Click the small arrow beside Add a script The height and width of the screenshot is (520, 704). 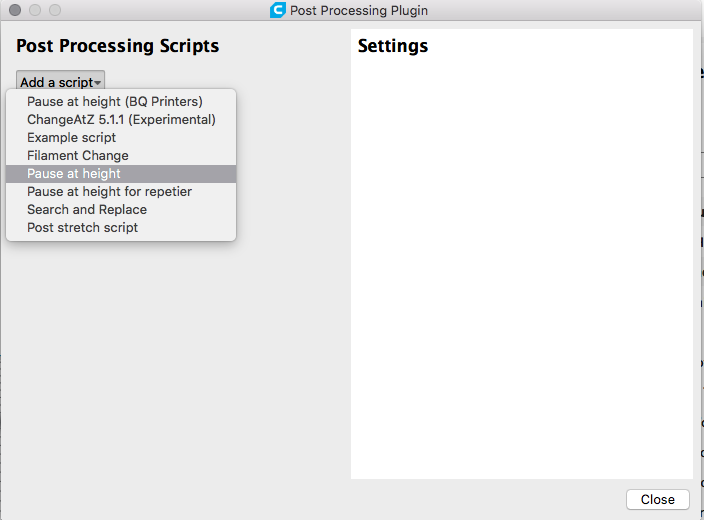(x=97, y=83)
